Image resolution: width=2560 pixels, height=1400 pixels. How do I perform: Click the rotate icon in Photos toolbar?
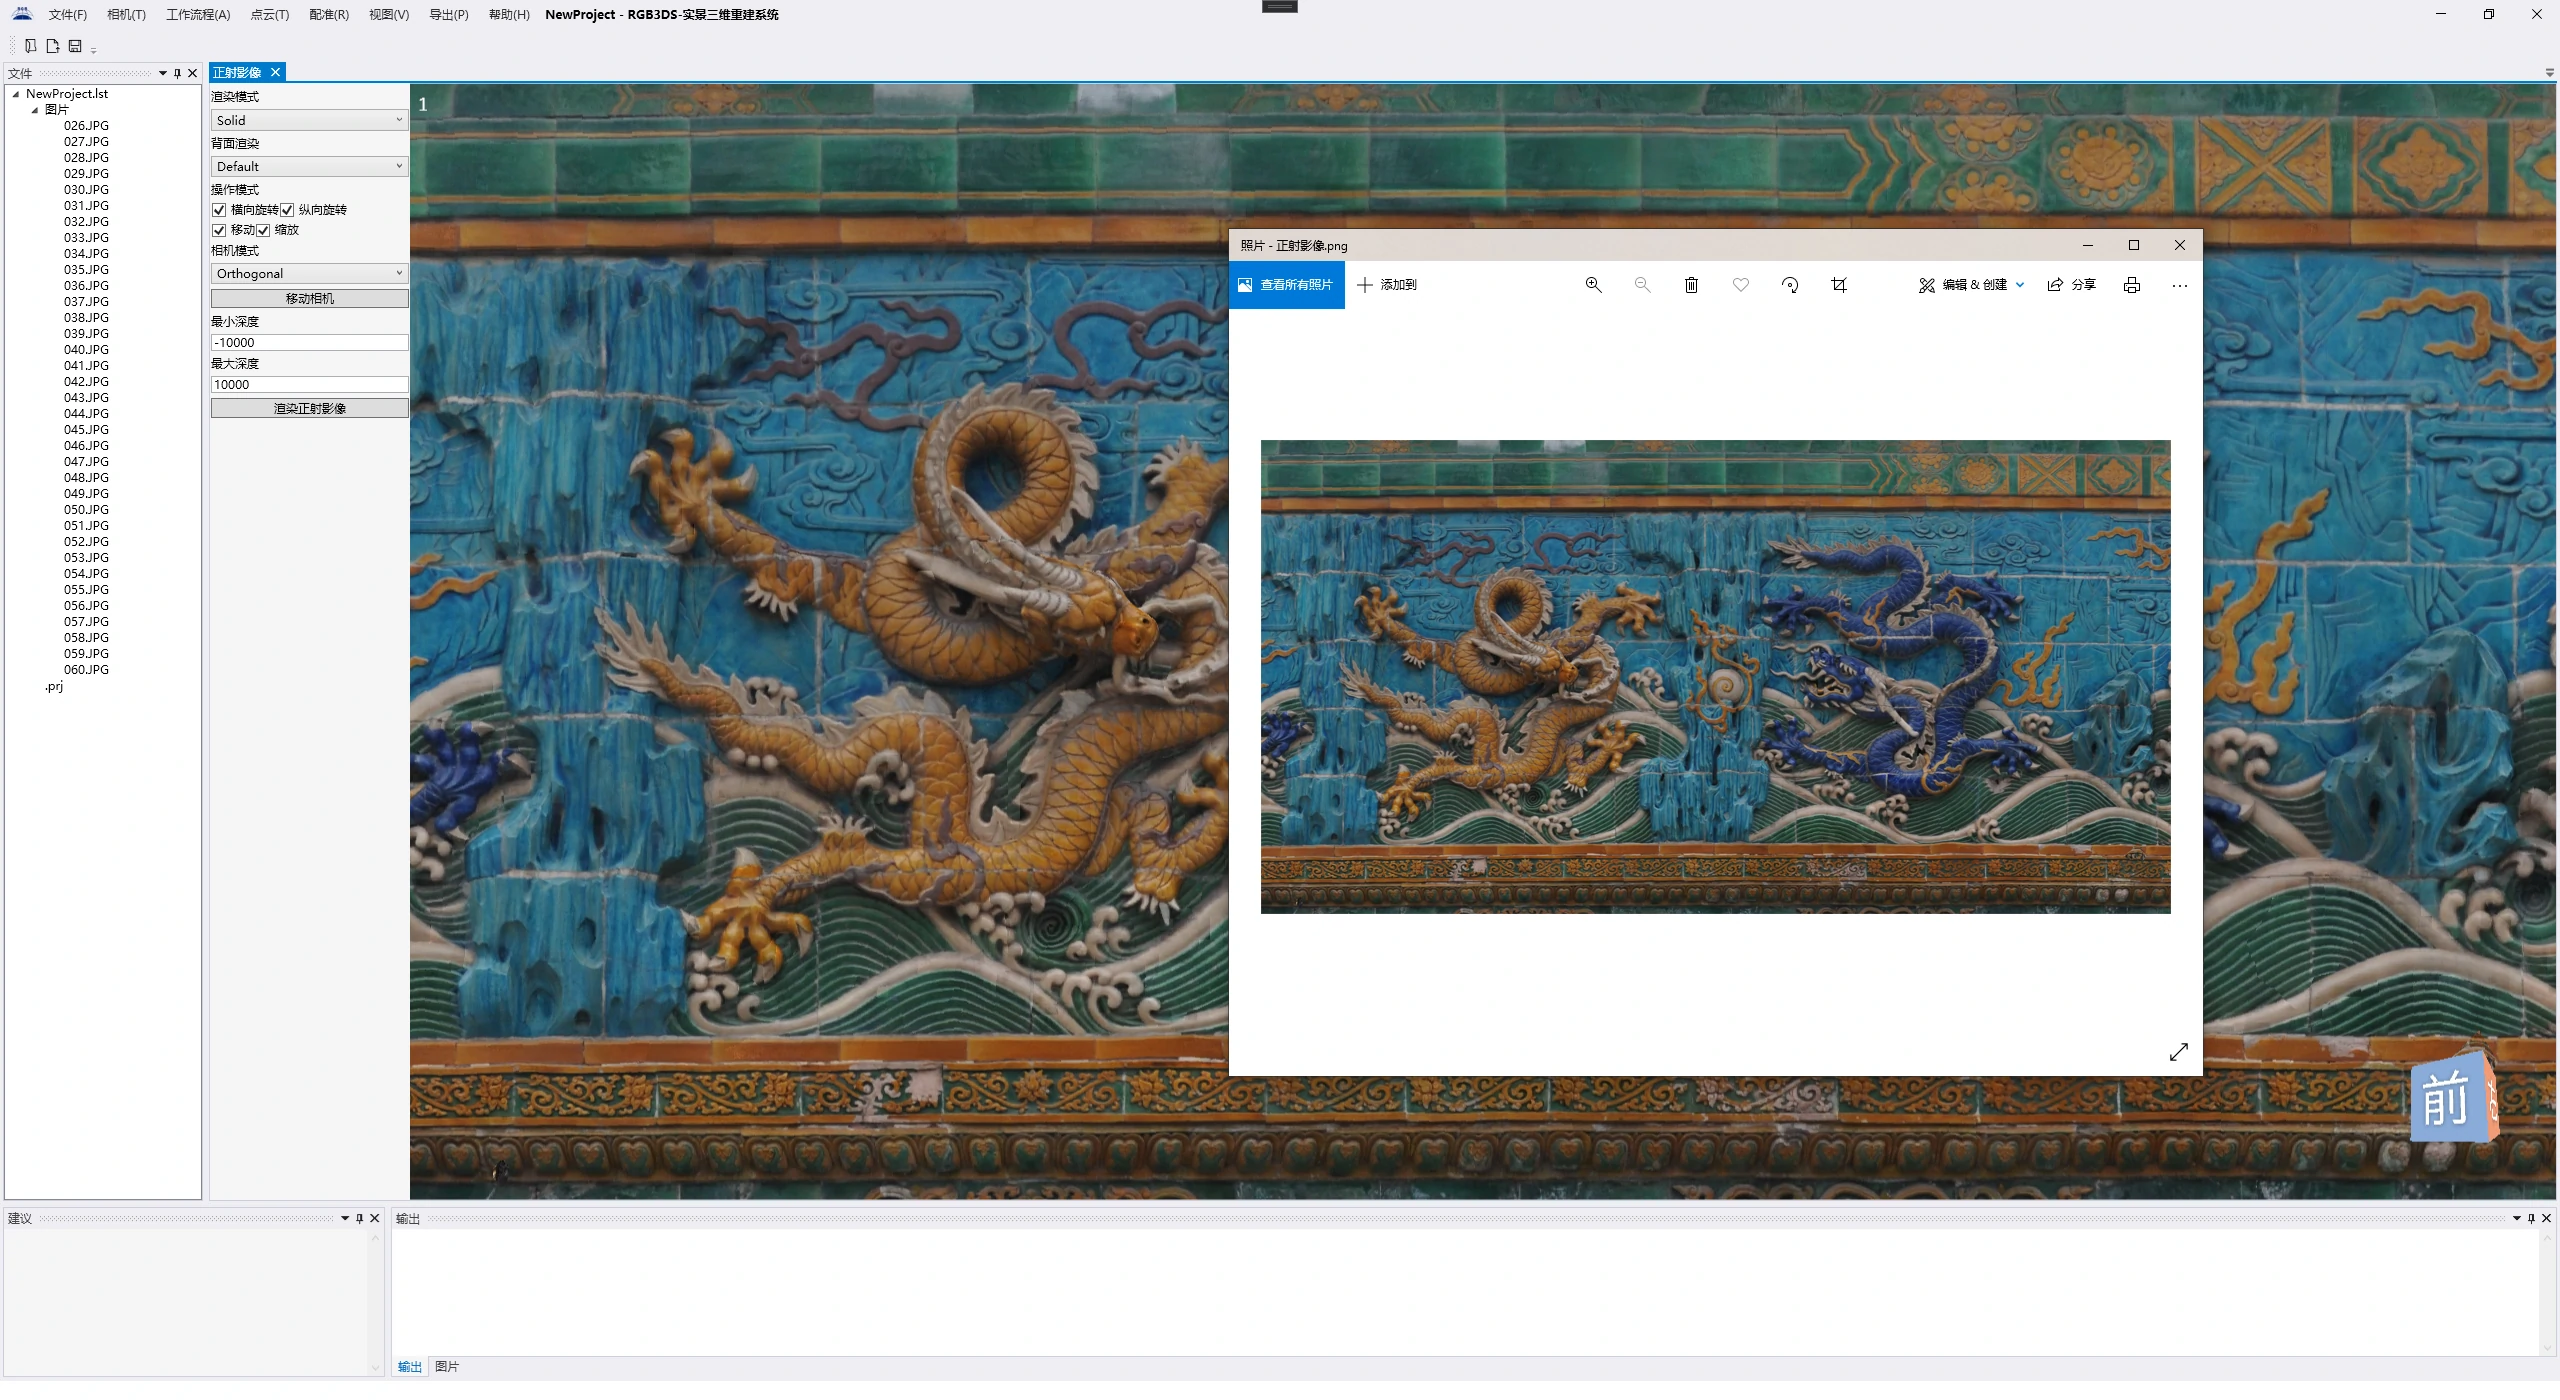pyautogui.click(x=1790, y=285)
